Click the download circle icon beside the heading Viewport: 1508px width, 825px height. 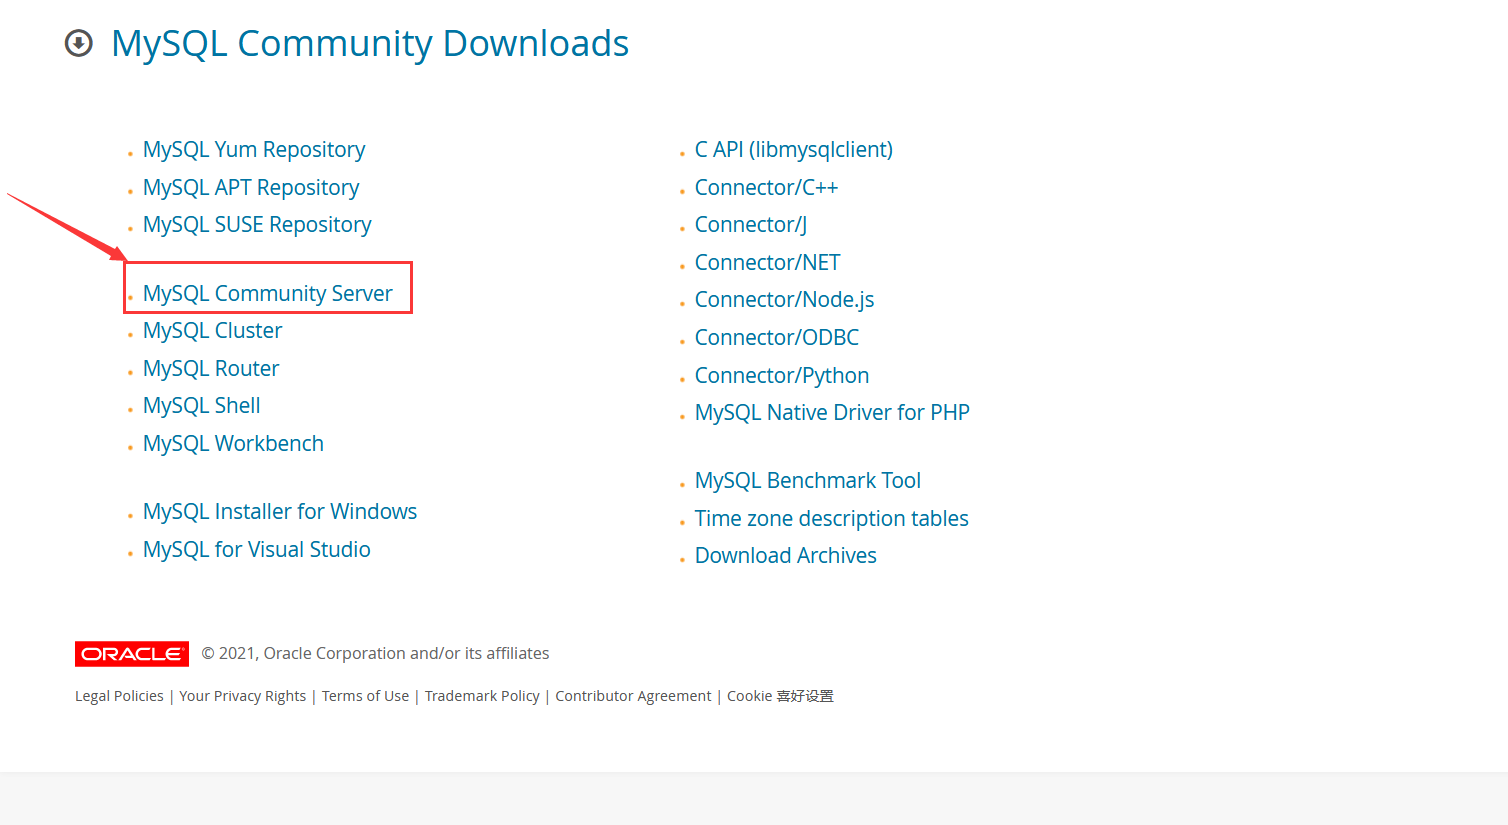[x=79, y=43]
